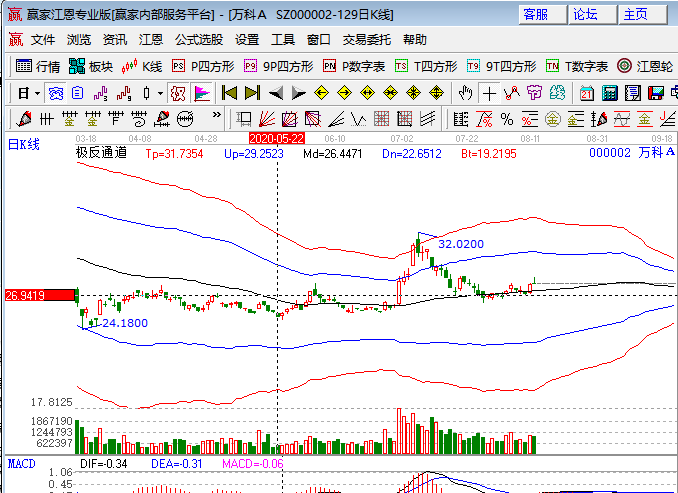Click yellow diamond horizontal-compress icon
This screenshot has width=678, height=493.
(x=390, y=93)
